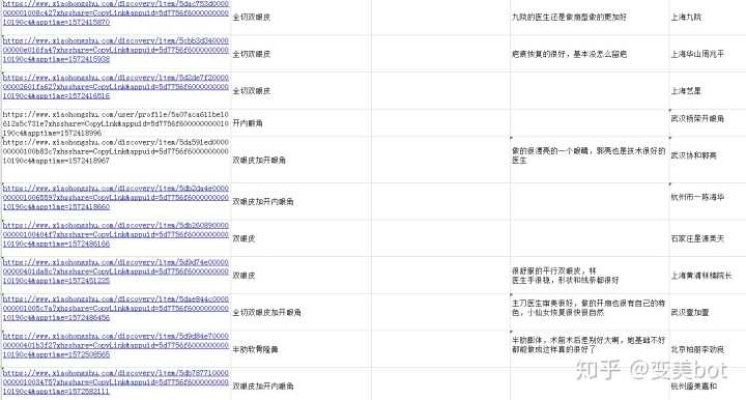Open the link in the 杭州市一陈海华 row

coord(116,197)
